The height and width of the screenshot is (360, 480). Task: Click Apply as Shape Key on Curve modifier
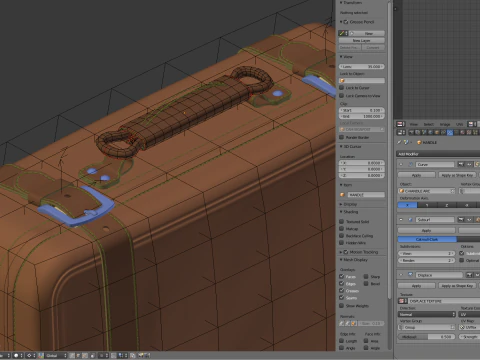coord(457,175)
